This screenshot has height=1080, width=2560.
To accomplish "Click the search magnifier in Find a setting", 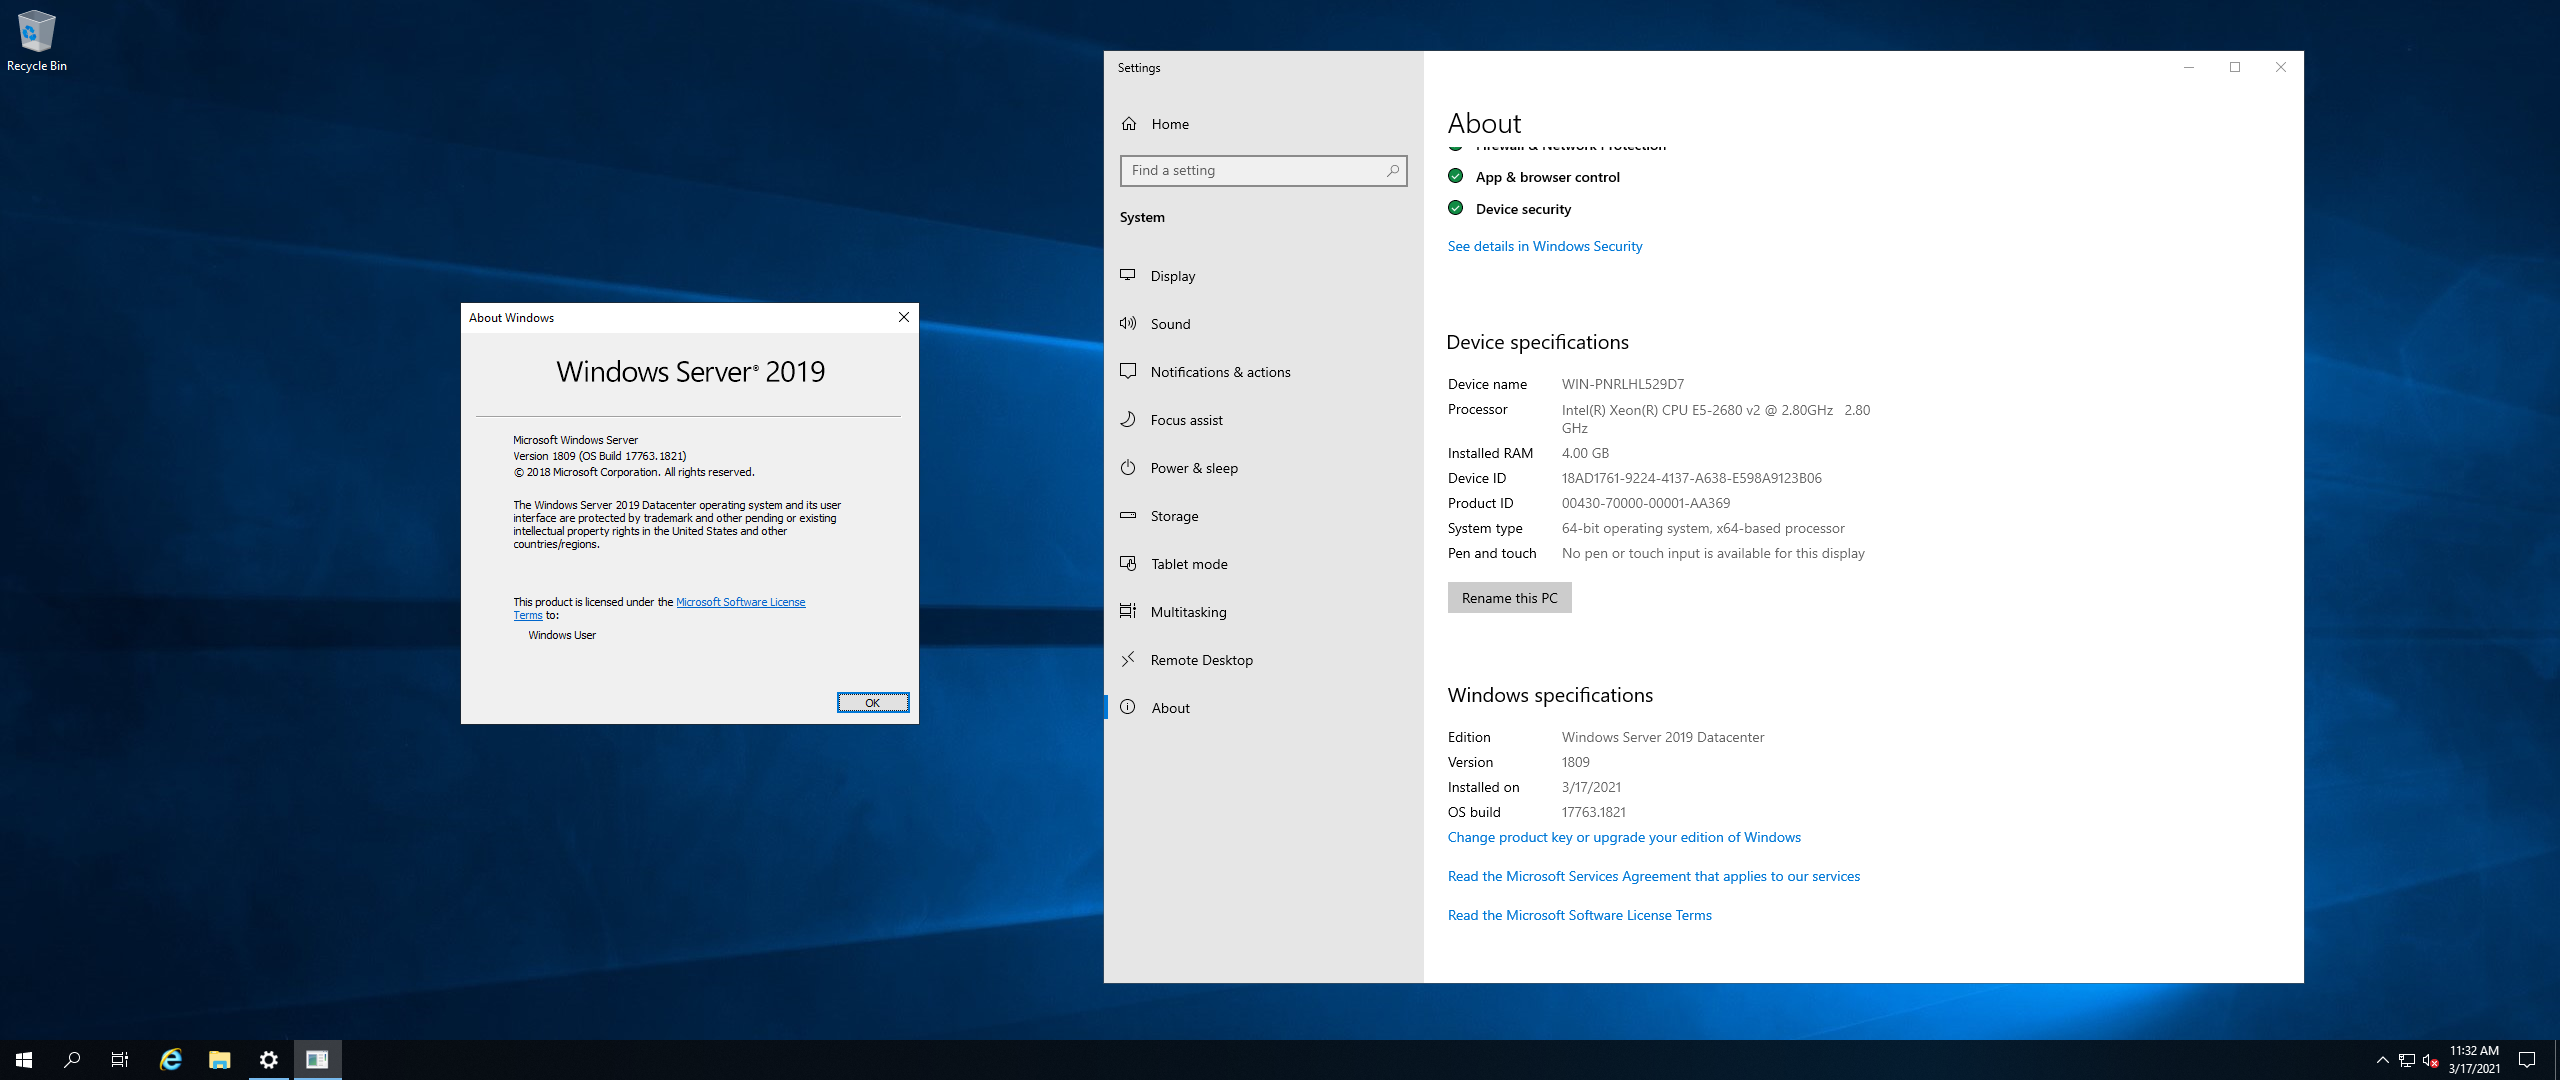I will pos(1392,171).
